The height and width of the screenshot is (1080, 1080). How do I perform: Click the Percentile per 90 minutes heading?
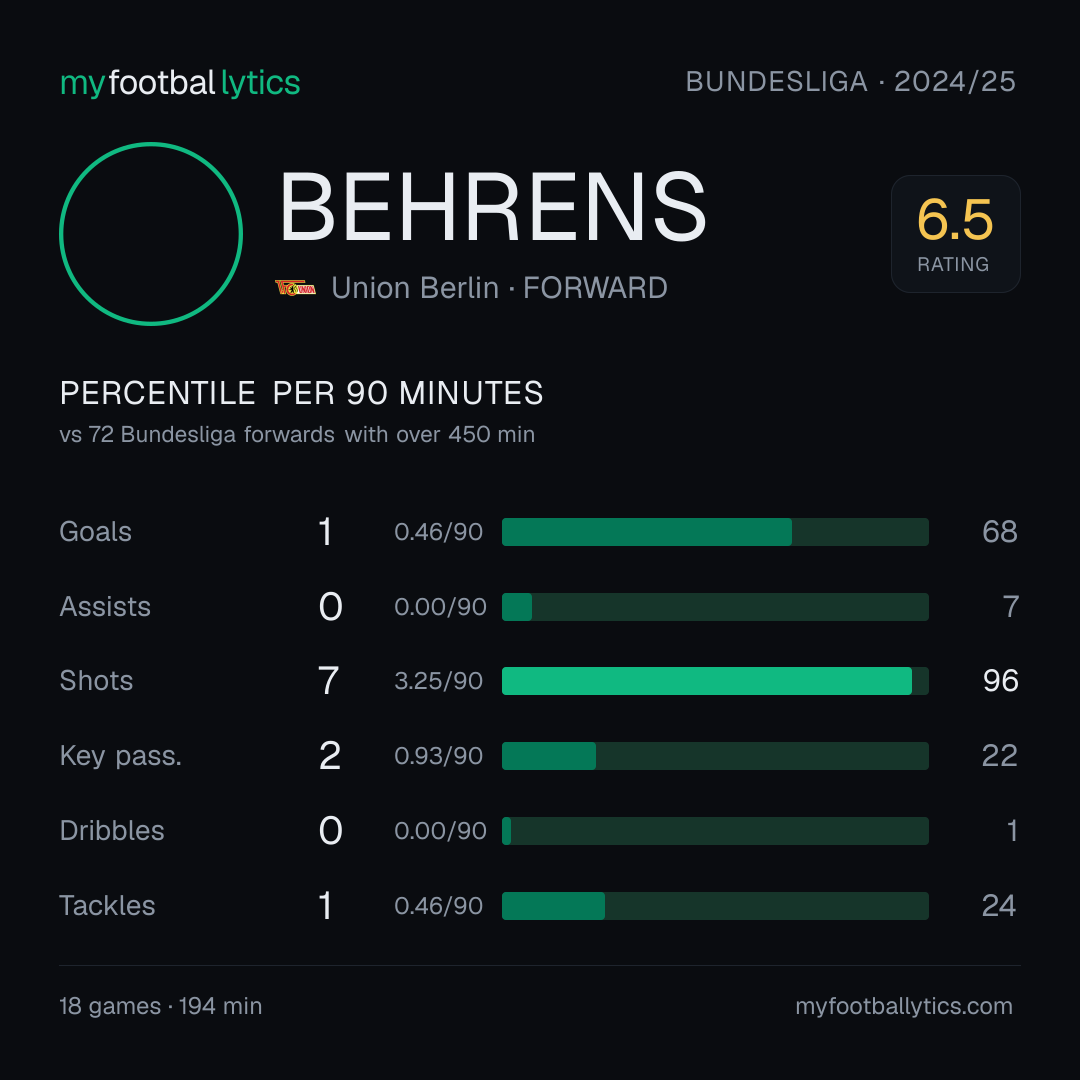coord(302,393)
